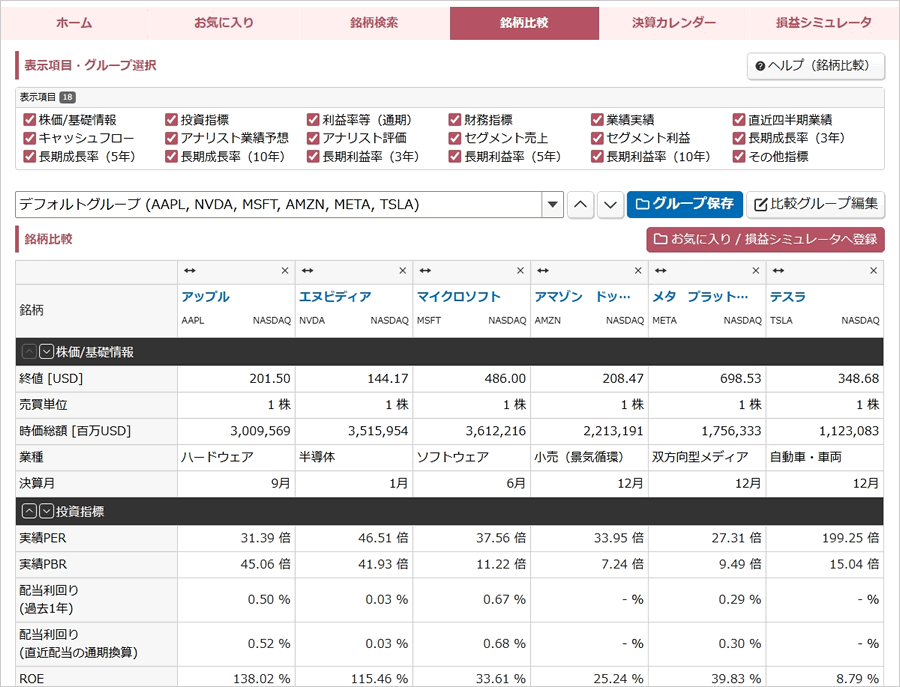Expand the 株価/基礎情報 section with the down arrow
Viewport: 900px width, 687px height.
tap(46, 352)
